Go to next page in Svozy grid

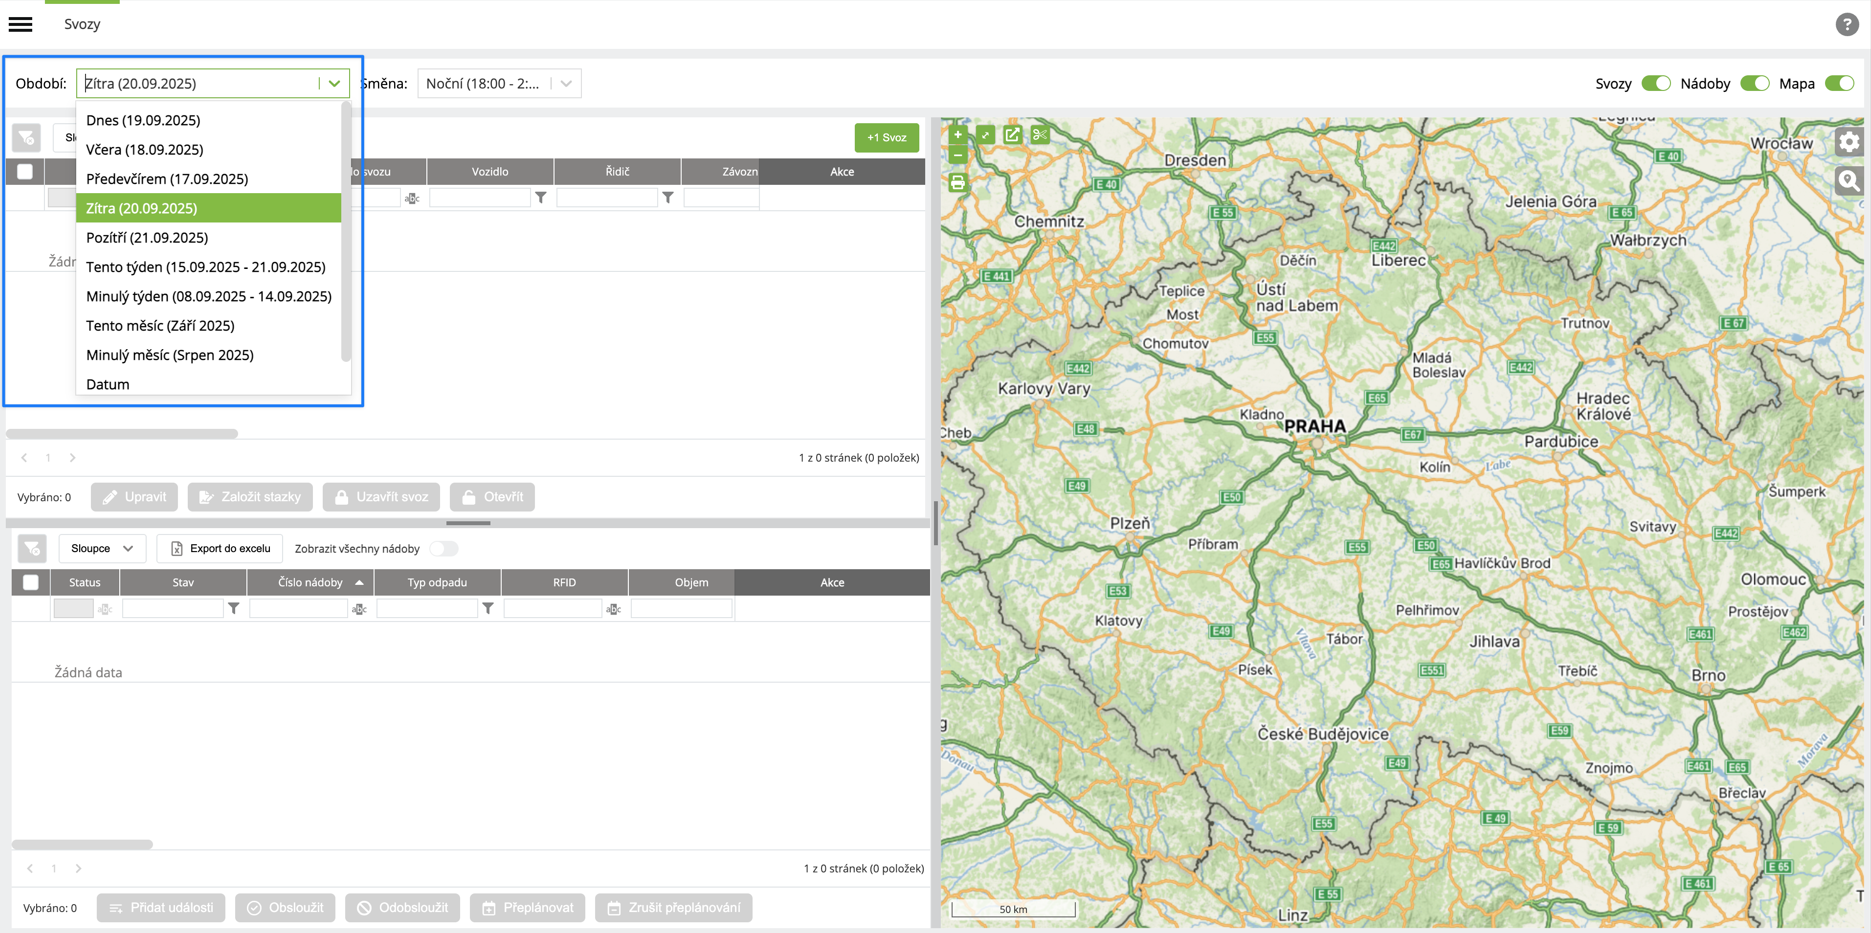pyautogui.click(x=72, y=458)
